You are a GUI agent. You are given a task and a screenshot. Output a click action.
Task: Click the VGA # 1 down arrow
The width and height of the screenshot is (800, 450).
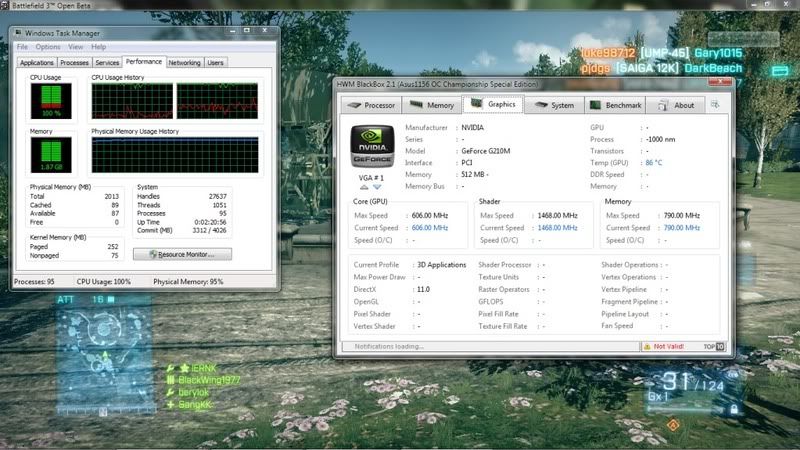[377, 187]
